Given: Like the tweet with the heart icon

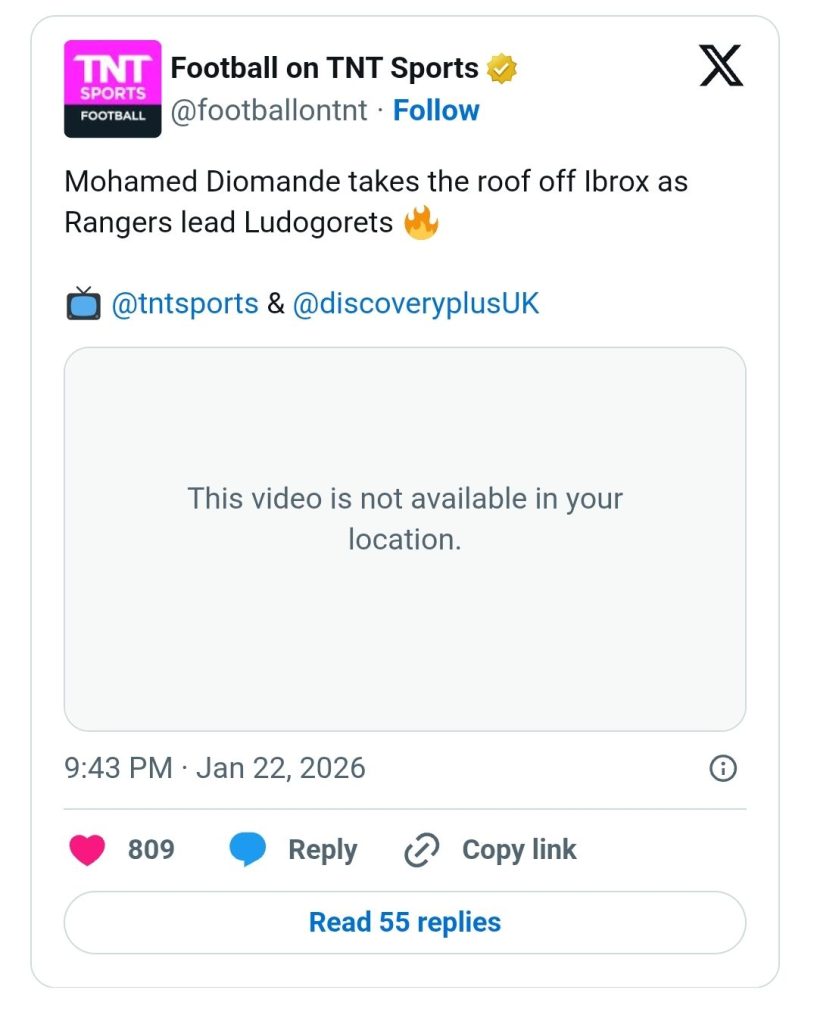Looking at the screenshot, I should pyautogui.click(x=87, y=850).
